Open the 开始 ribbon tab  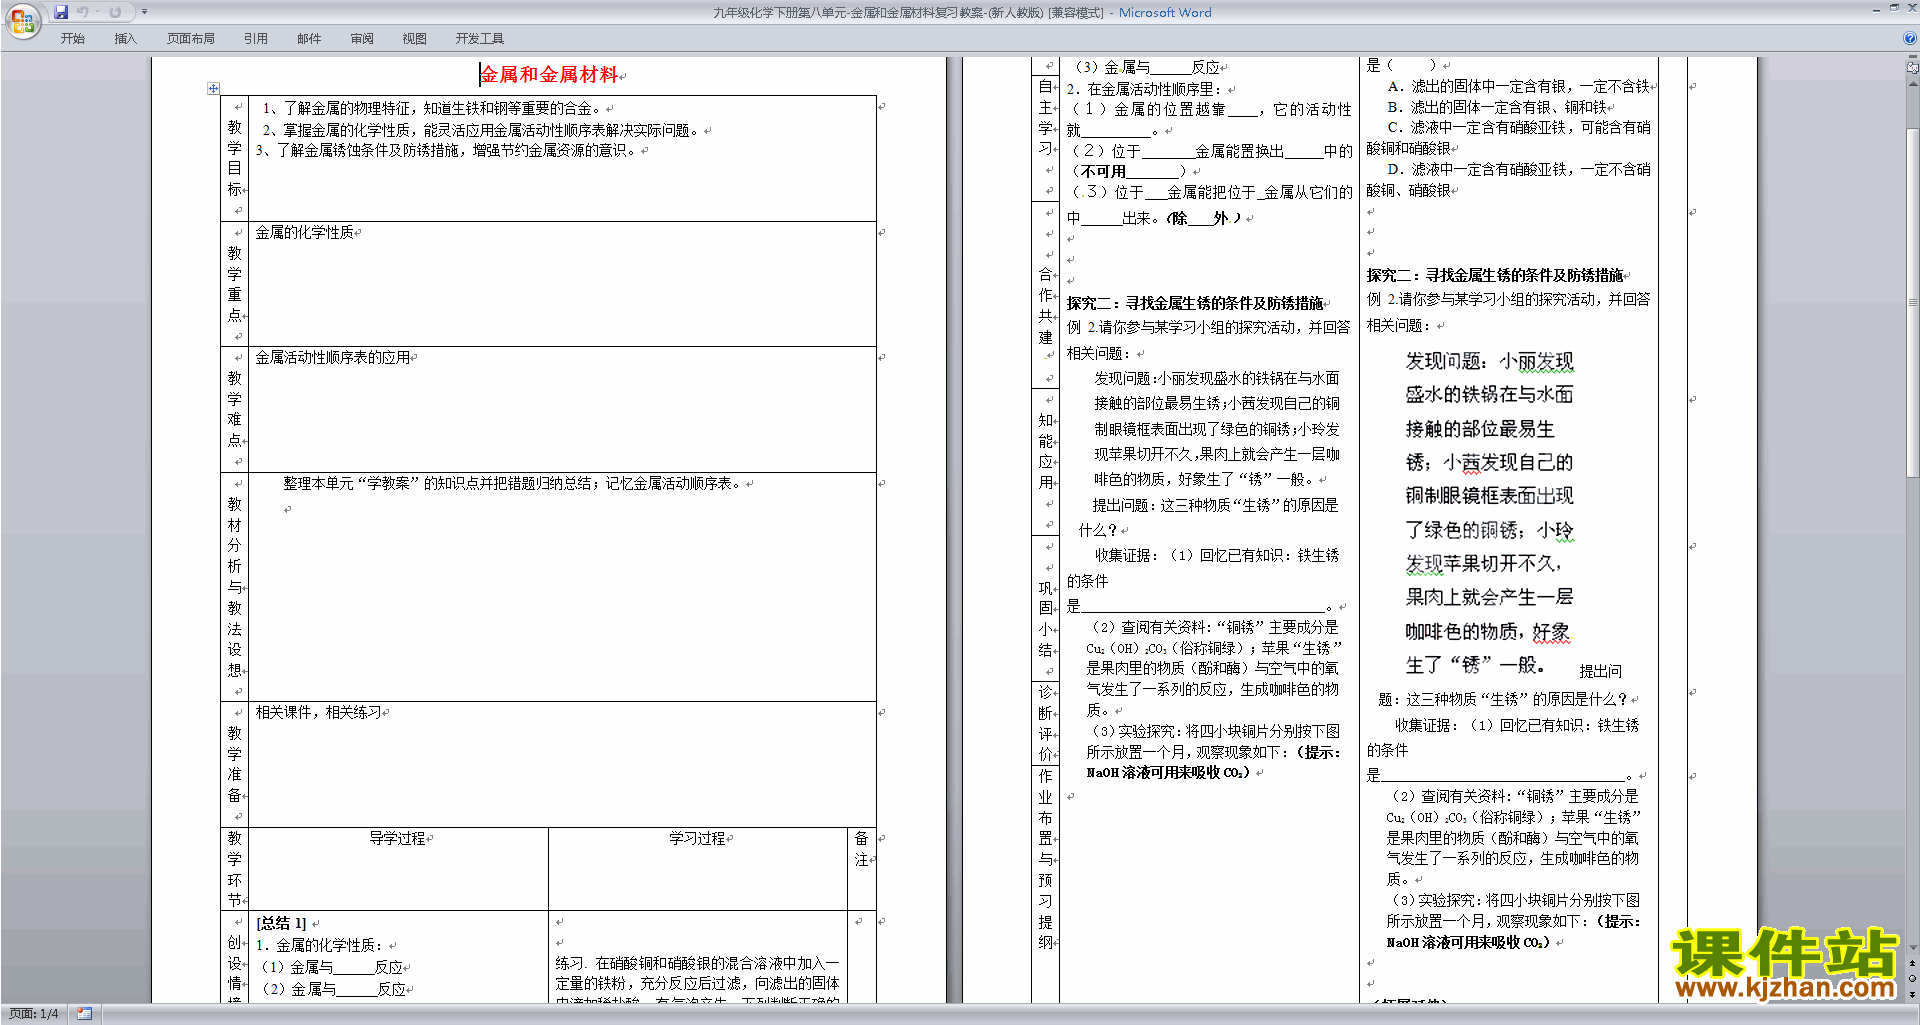pyautogui.click(x=73, y=38)
